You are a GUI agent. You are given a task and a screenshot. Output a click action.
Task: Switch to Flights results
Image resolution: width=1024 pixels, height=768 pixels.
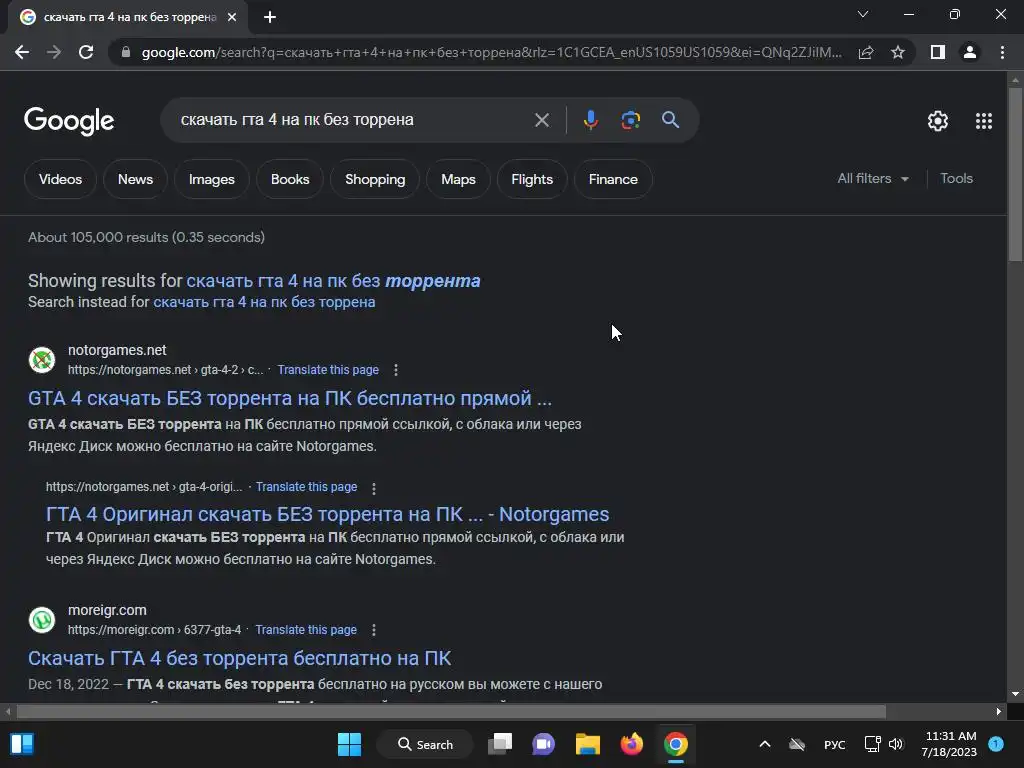[532, 179]
